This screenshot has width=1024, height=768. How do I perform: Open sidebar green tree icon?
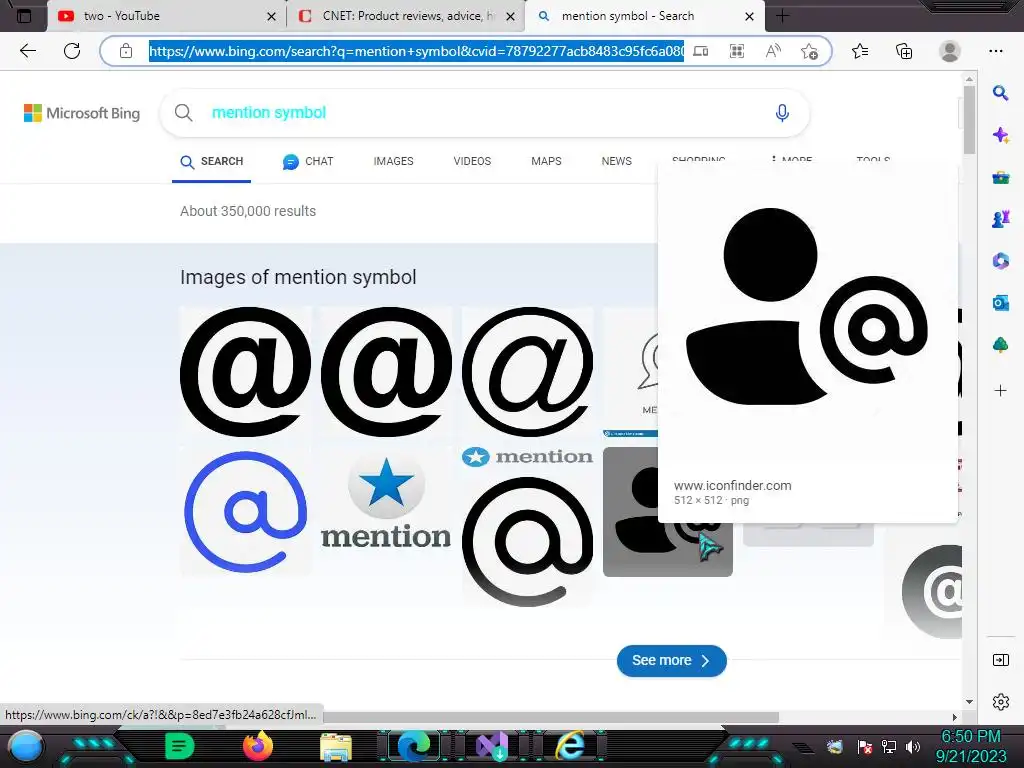click(x=1000, y=345)
